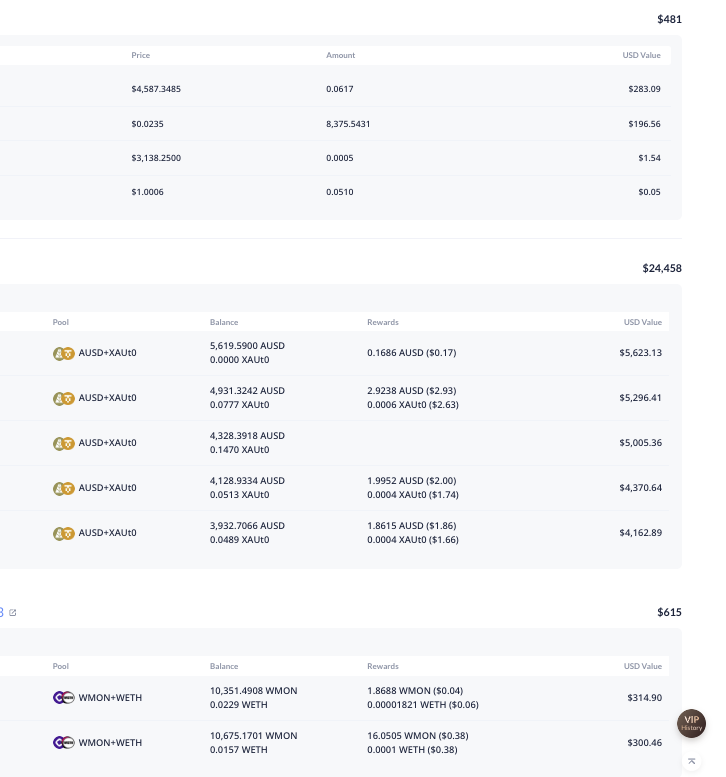Open the VIP History badge
The width and height of the screenshot is (726, 777).
[691, 723]
